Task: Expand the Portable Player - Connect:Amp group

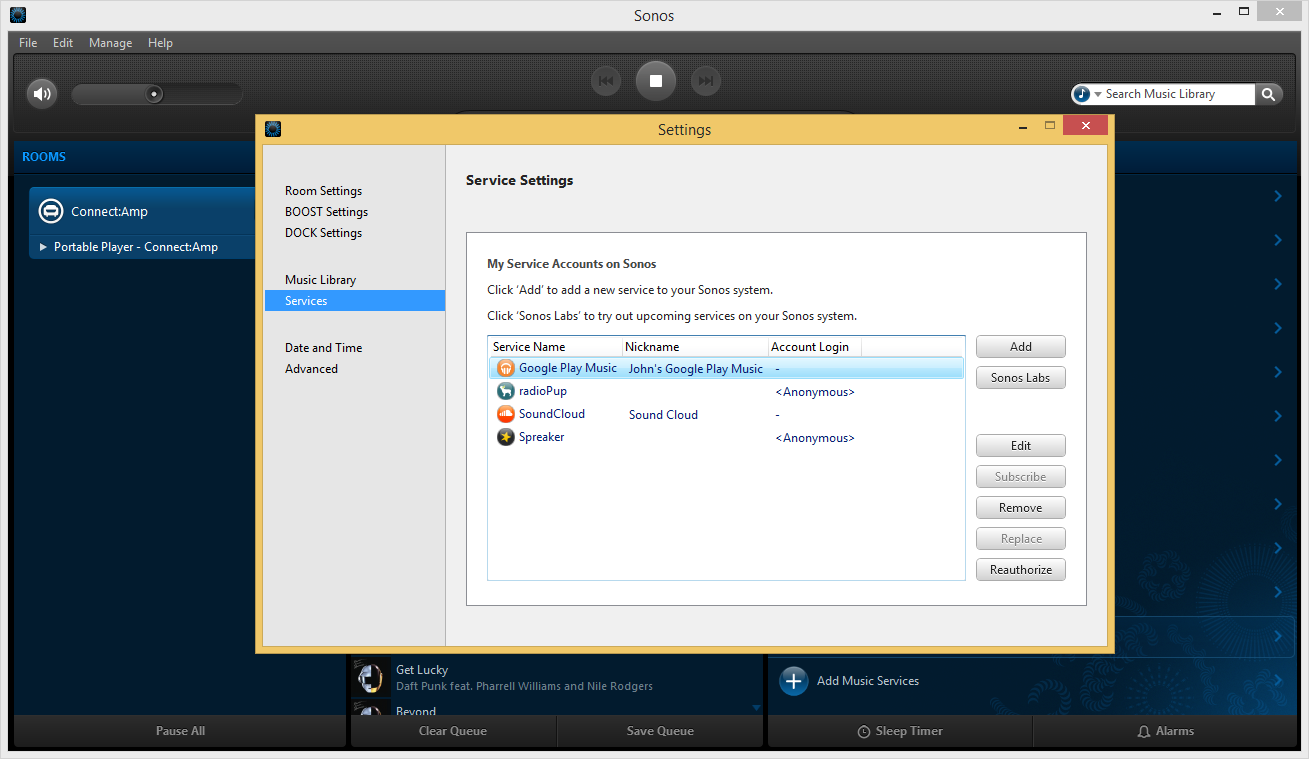Action: coord(43,247)
